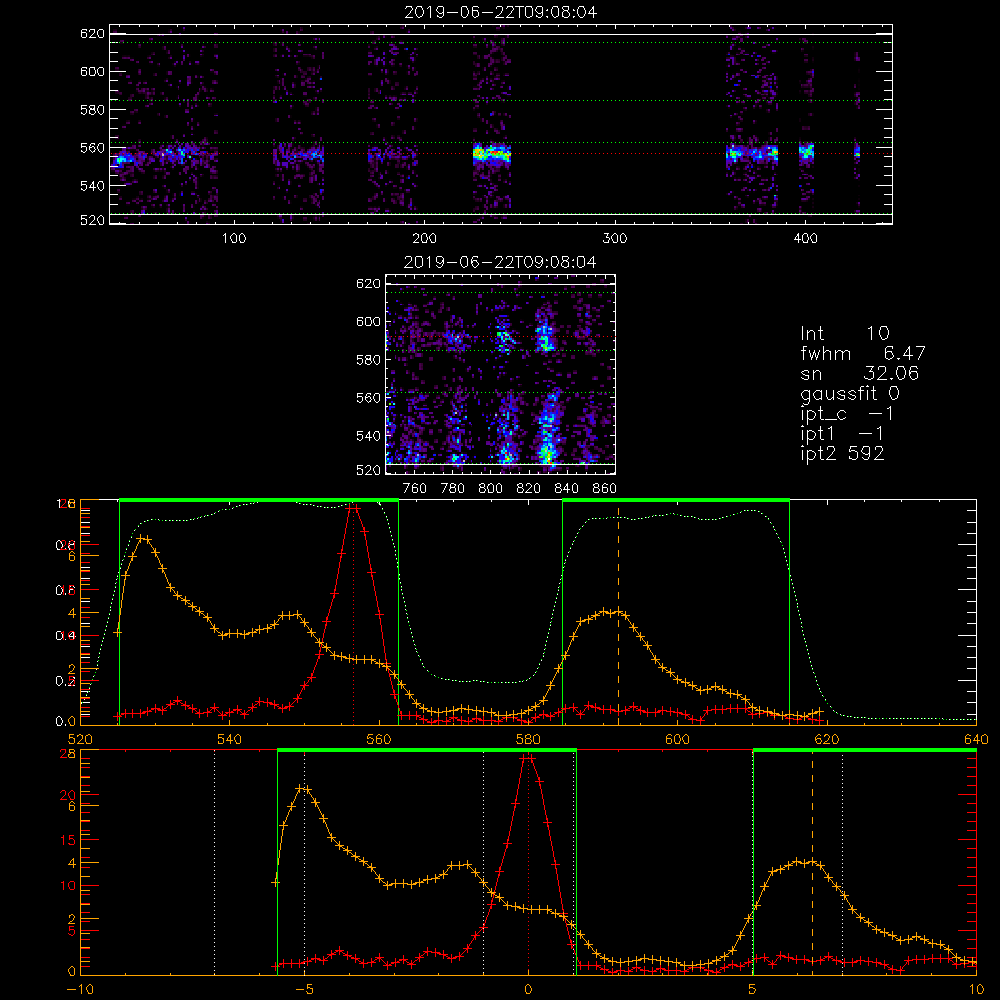Click the orange dashed vertical marker in bottom plot
This screenshot has width=1000, height=1000.
click(x=812, y=862)
